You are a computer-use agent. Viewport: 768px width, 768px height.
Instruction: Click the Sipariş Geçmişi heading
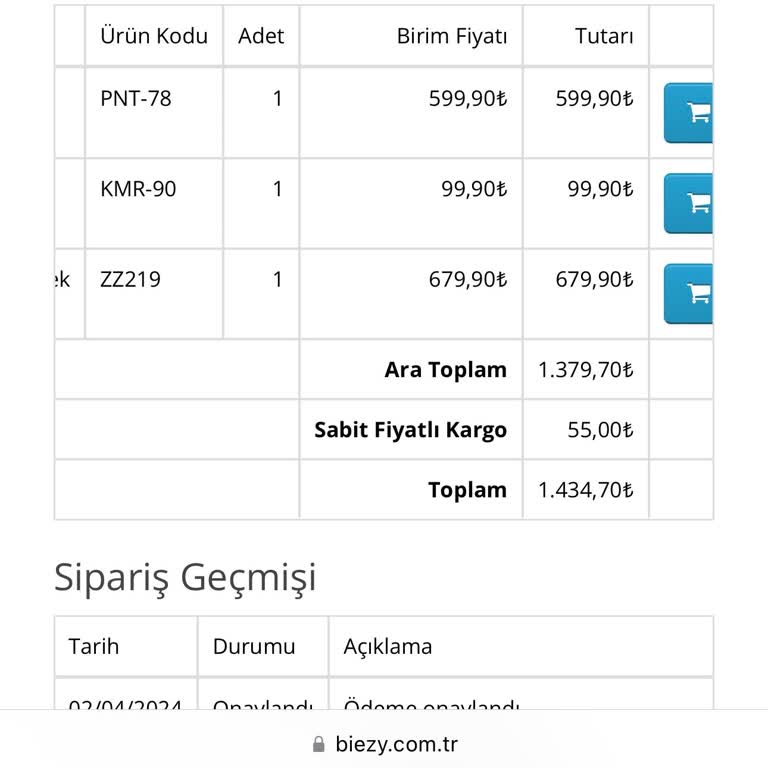click(185, 578)
